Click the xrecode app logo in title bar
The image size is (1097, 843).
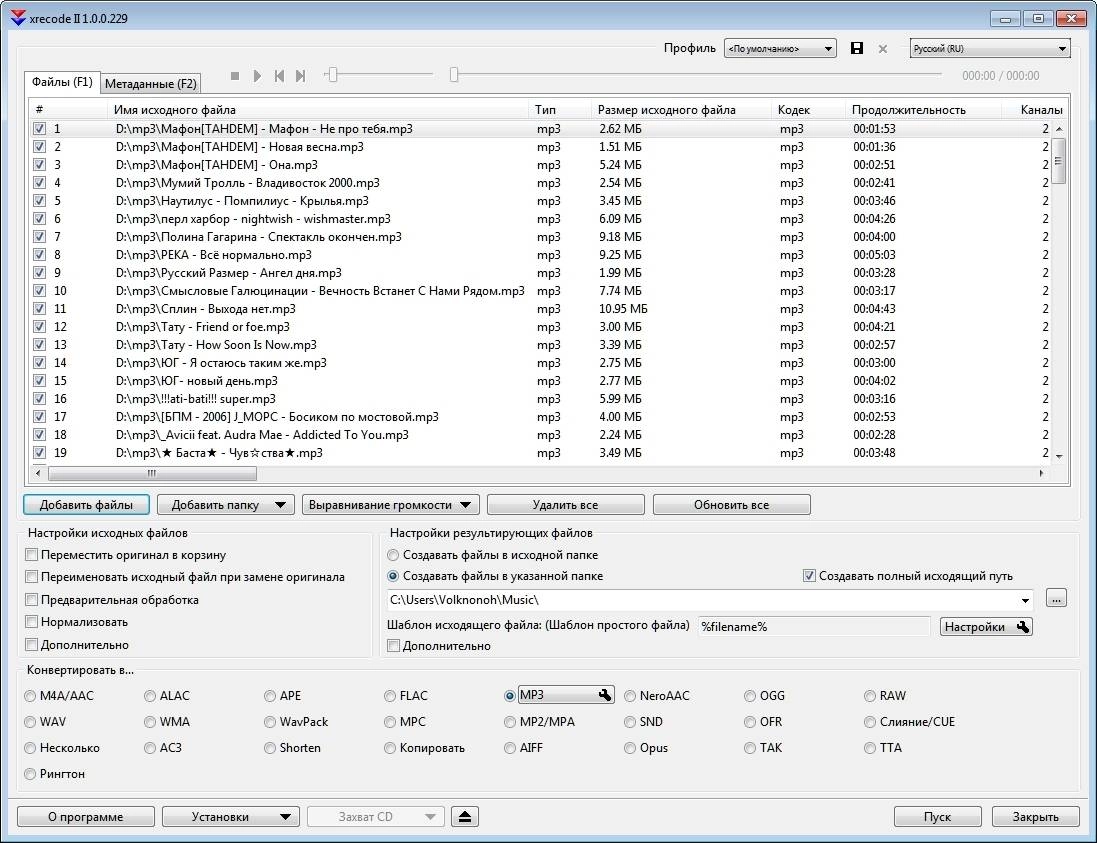coord(18,18)
